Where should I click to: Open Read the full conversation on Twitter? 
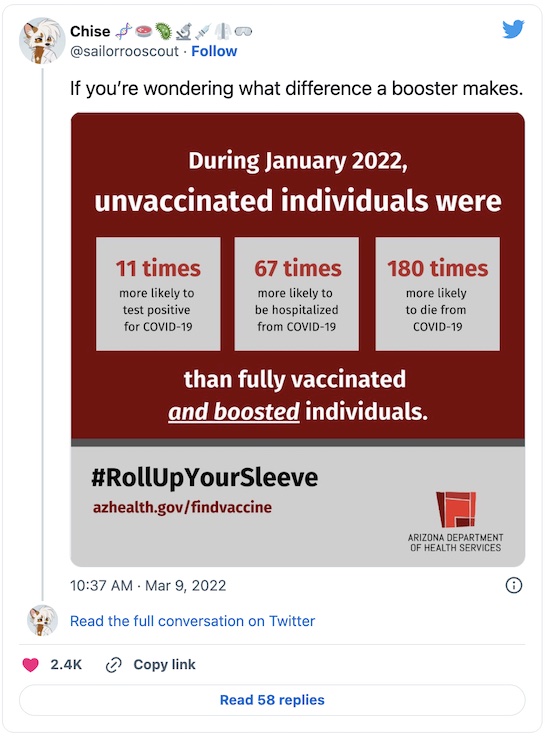click(192, 621)
